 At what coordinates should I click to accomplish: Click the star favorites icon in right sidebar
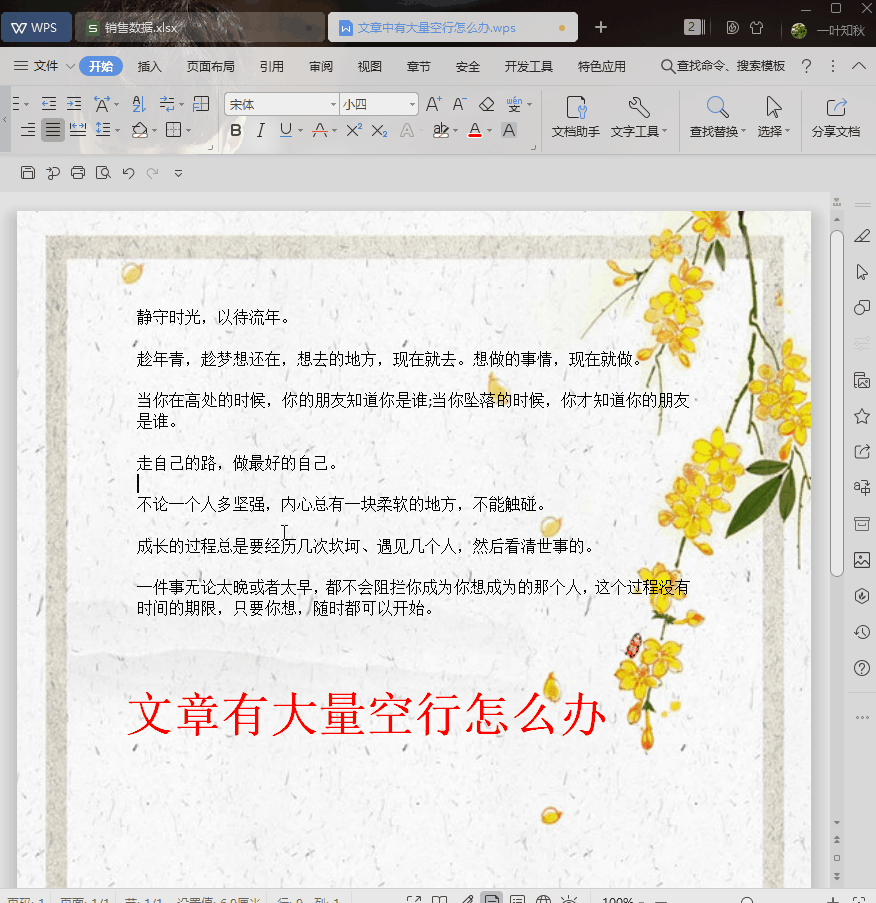861,416
